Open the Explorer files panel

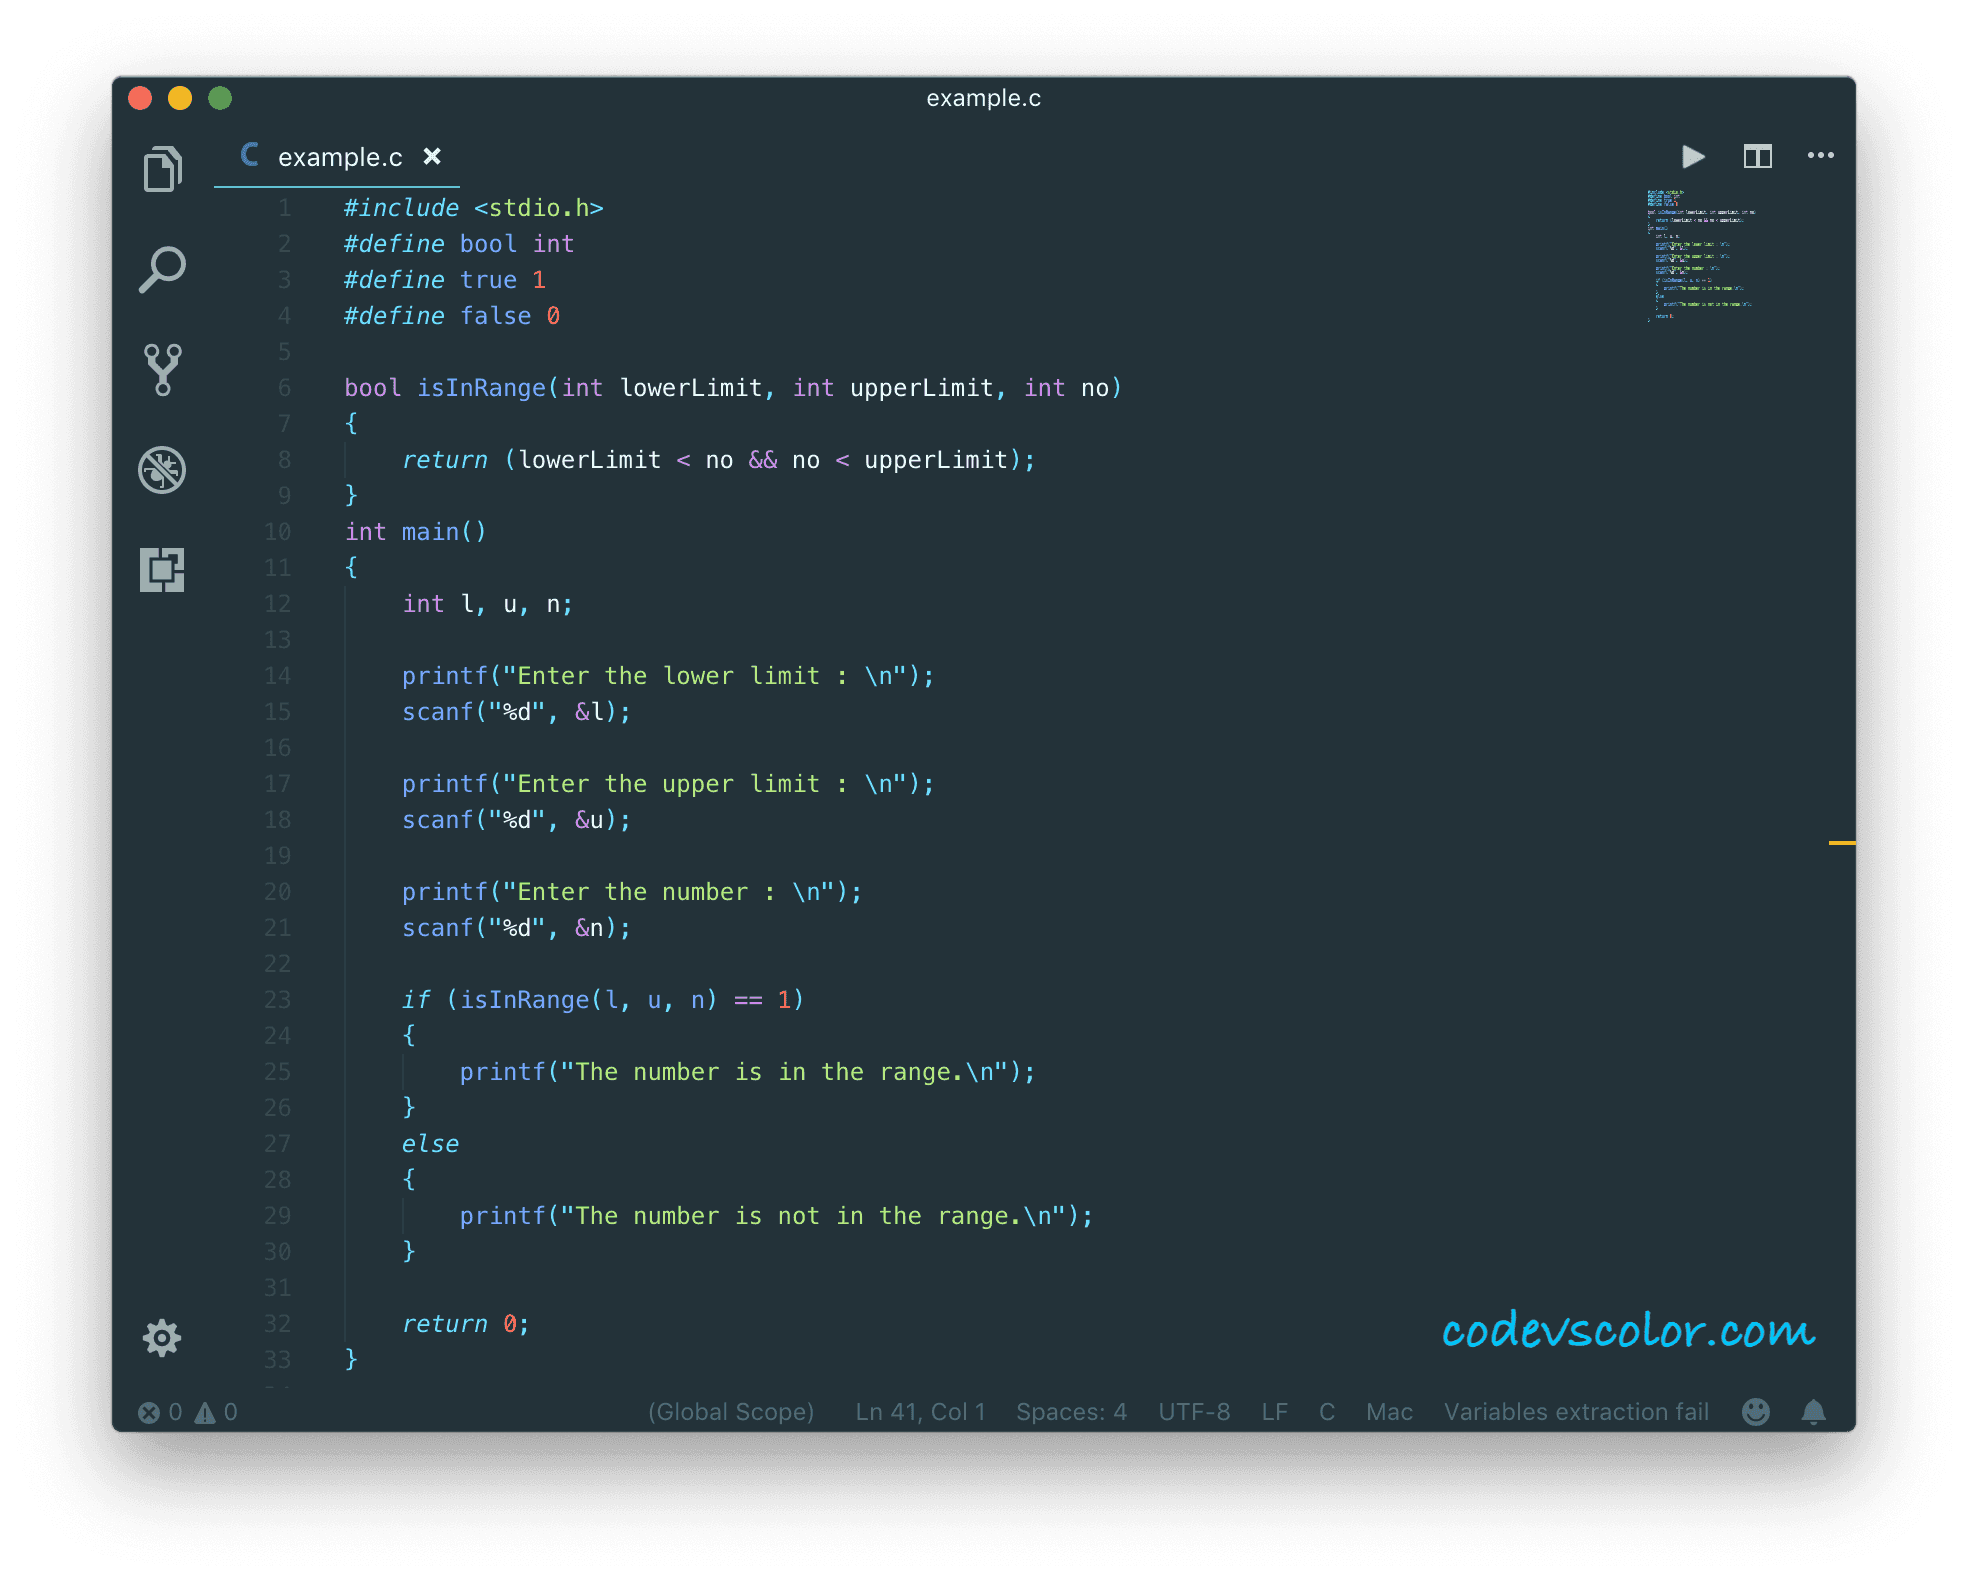coord(162,169)
